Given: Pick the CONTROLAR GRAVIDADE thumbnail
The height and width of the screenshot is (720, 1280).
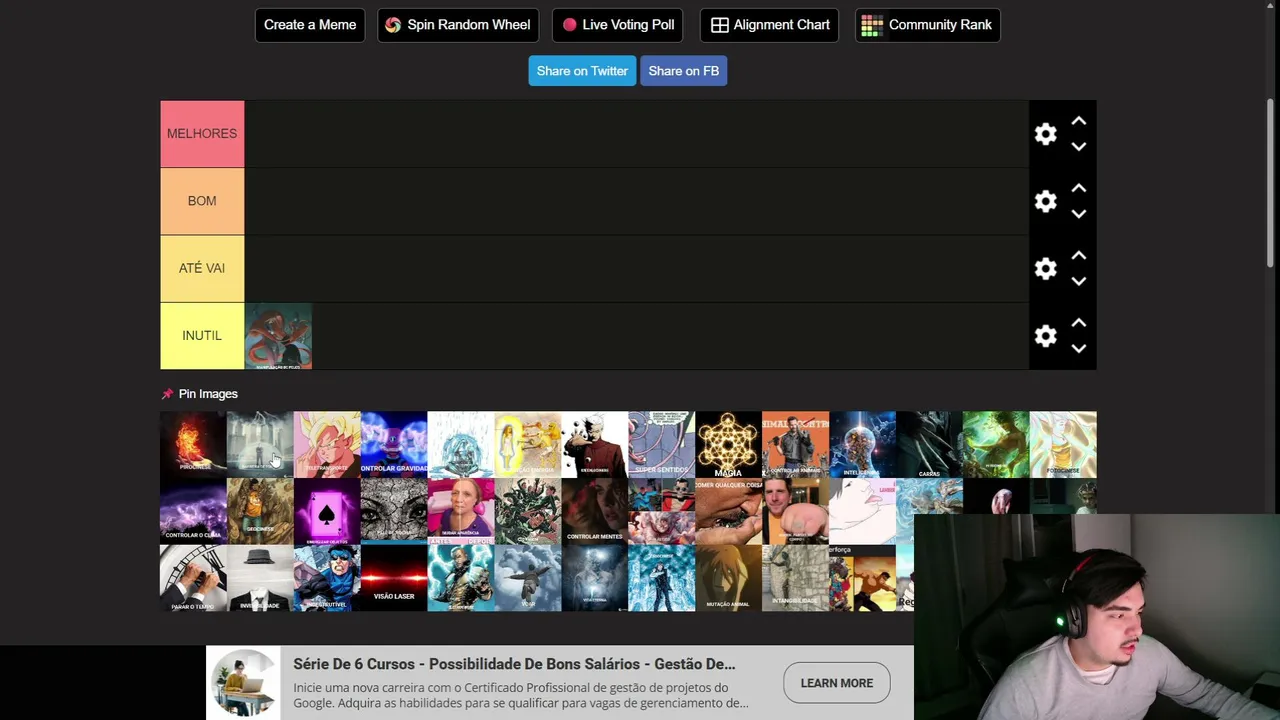Looking at the screenshot, I should 394,444.
